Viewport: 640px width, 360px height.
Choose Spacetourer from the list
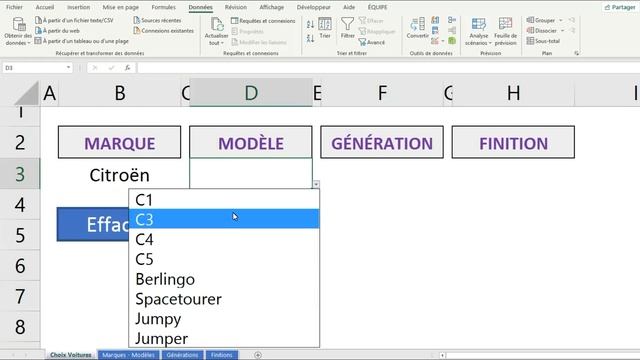click(x=224, y=299)
